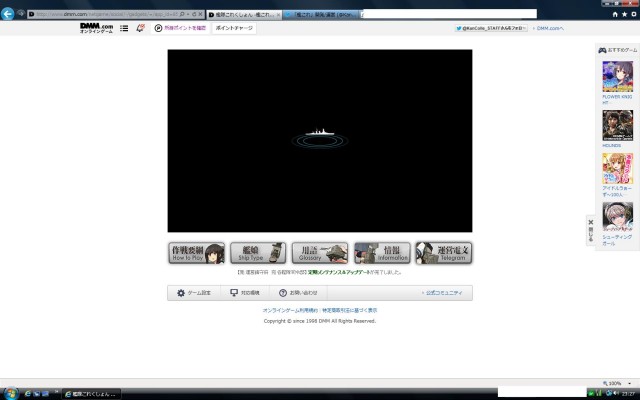Open the browser zoom 100% control
Viewport: 640px width, 400px height.
[x=617, y=383]
